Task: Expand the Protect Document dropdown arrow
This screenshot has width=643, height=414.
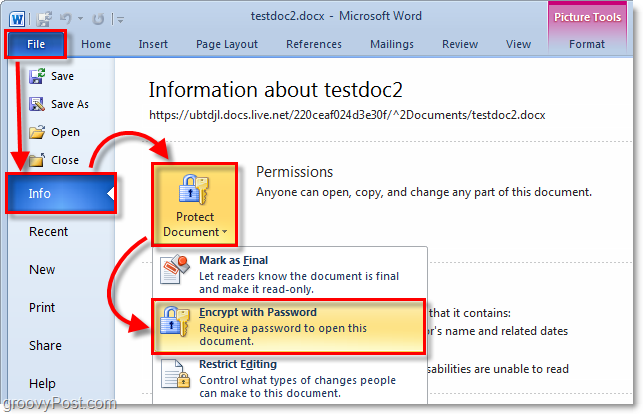Action: click(225, 232)
